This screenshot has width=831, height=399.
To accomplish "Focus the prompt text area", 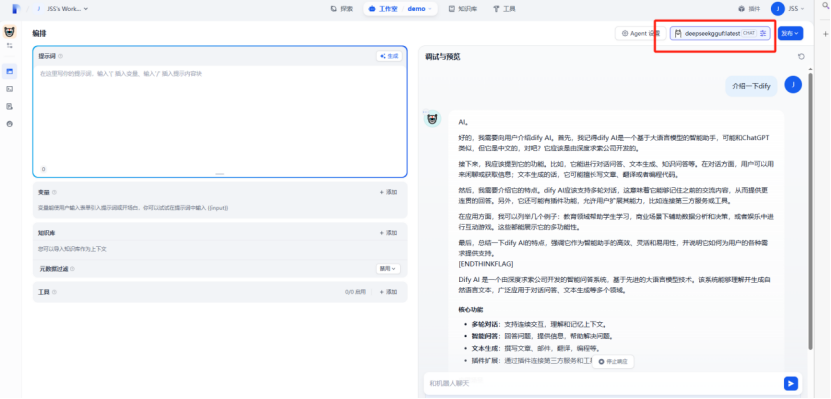I will point(219,117).
